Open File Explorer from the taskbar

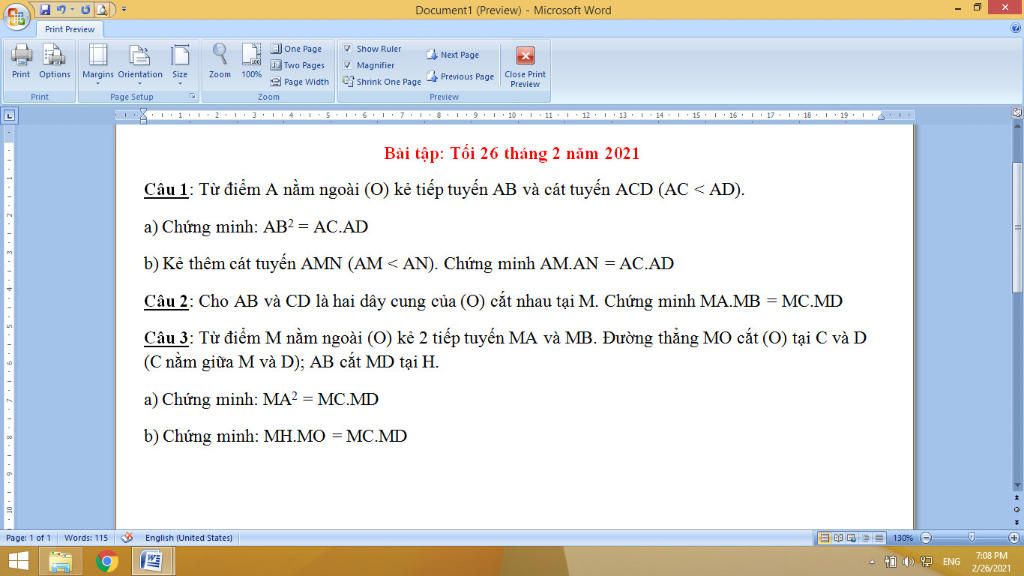[x=61, y=562]
